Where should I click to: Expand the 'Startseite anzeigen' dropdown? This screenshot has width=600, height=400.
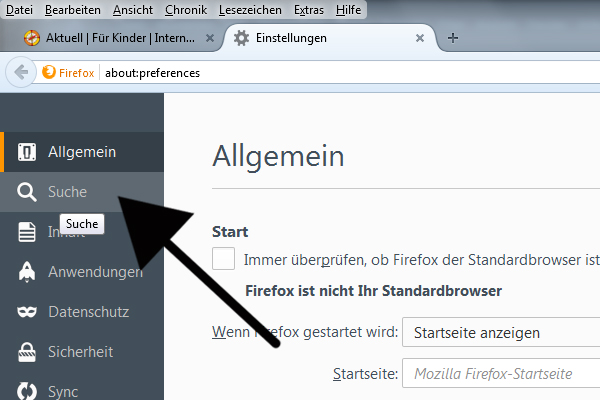500,332
